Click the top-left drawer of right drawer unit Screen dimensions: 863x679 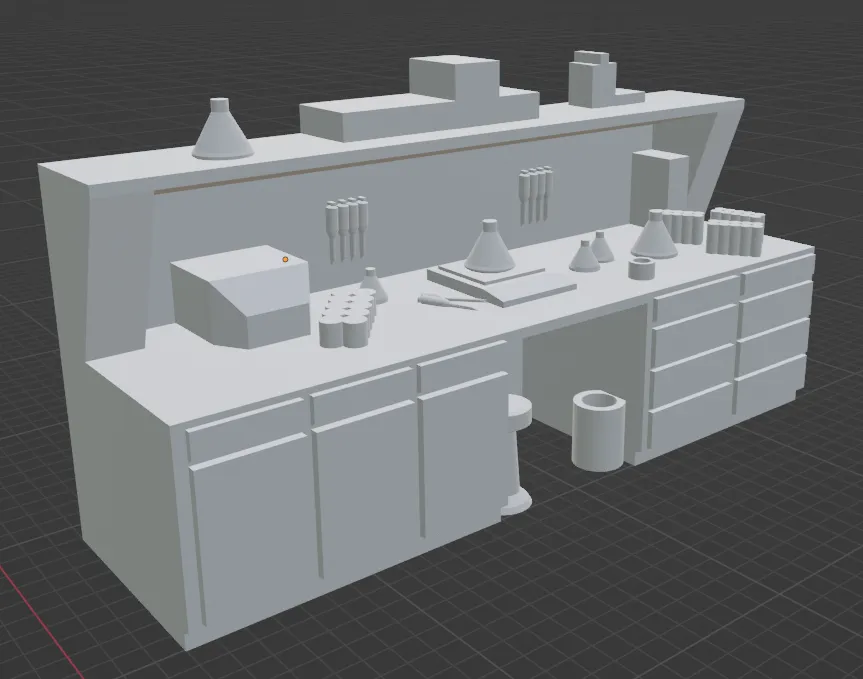click(x=694, y=299)
